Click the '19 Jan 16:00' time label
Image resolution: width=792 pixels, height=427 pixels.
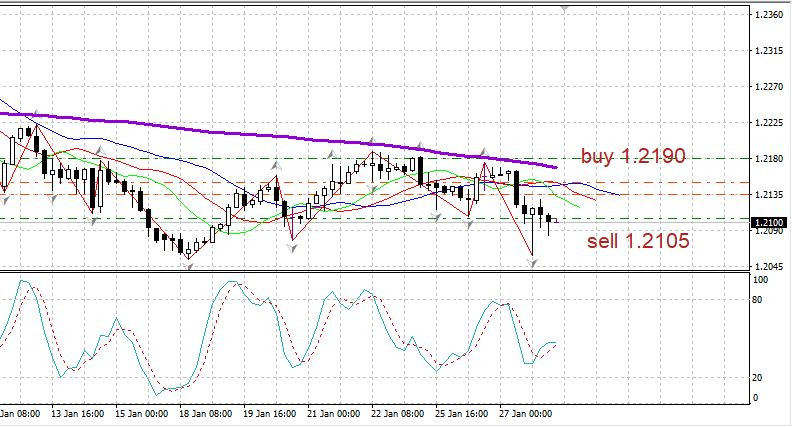point(270,414)
